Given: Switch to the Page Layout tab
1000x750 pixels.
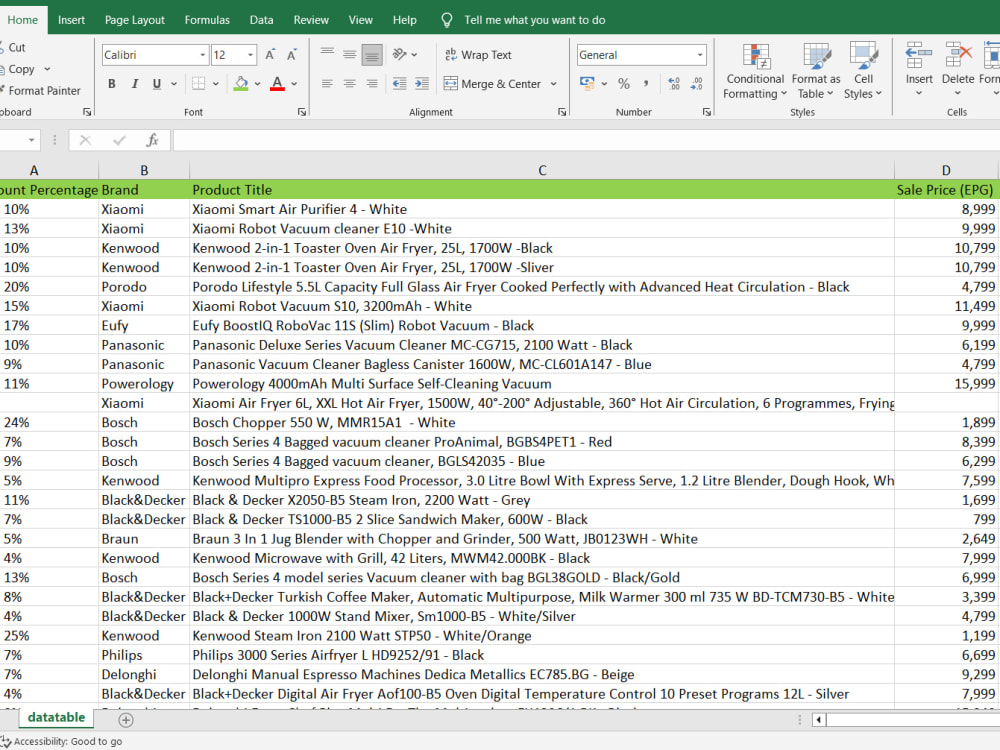Looking at the screenshot, I should (x=135, y=20).
